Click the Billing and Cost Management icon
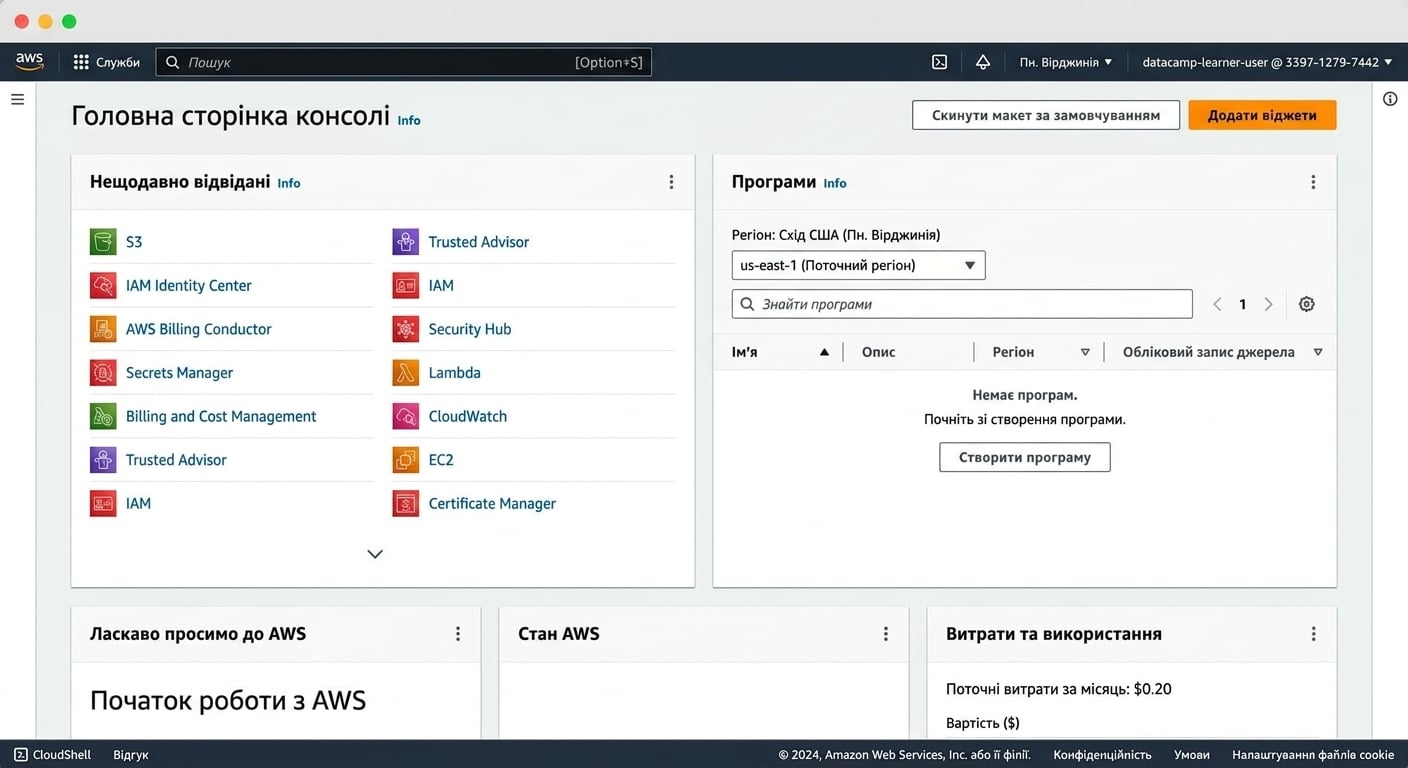Image resolution: width=1408 pixels, height=768 pixels. pyautogui.click(x=102, y=416)
